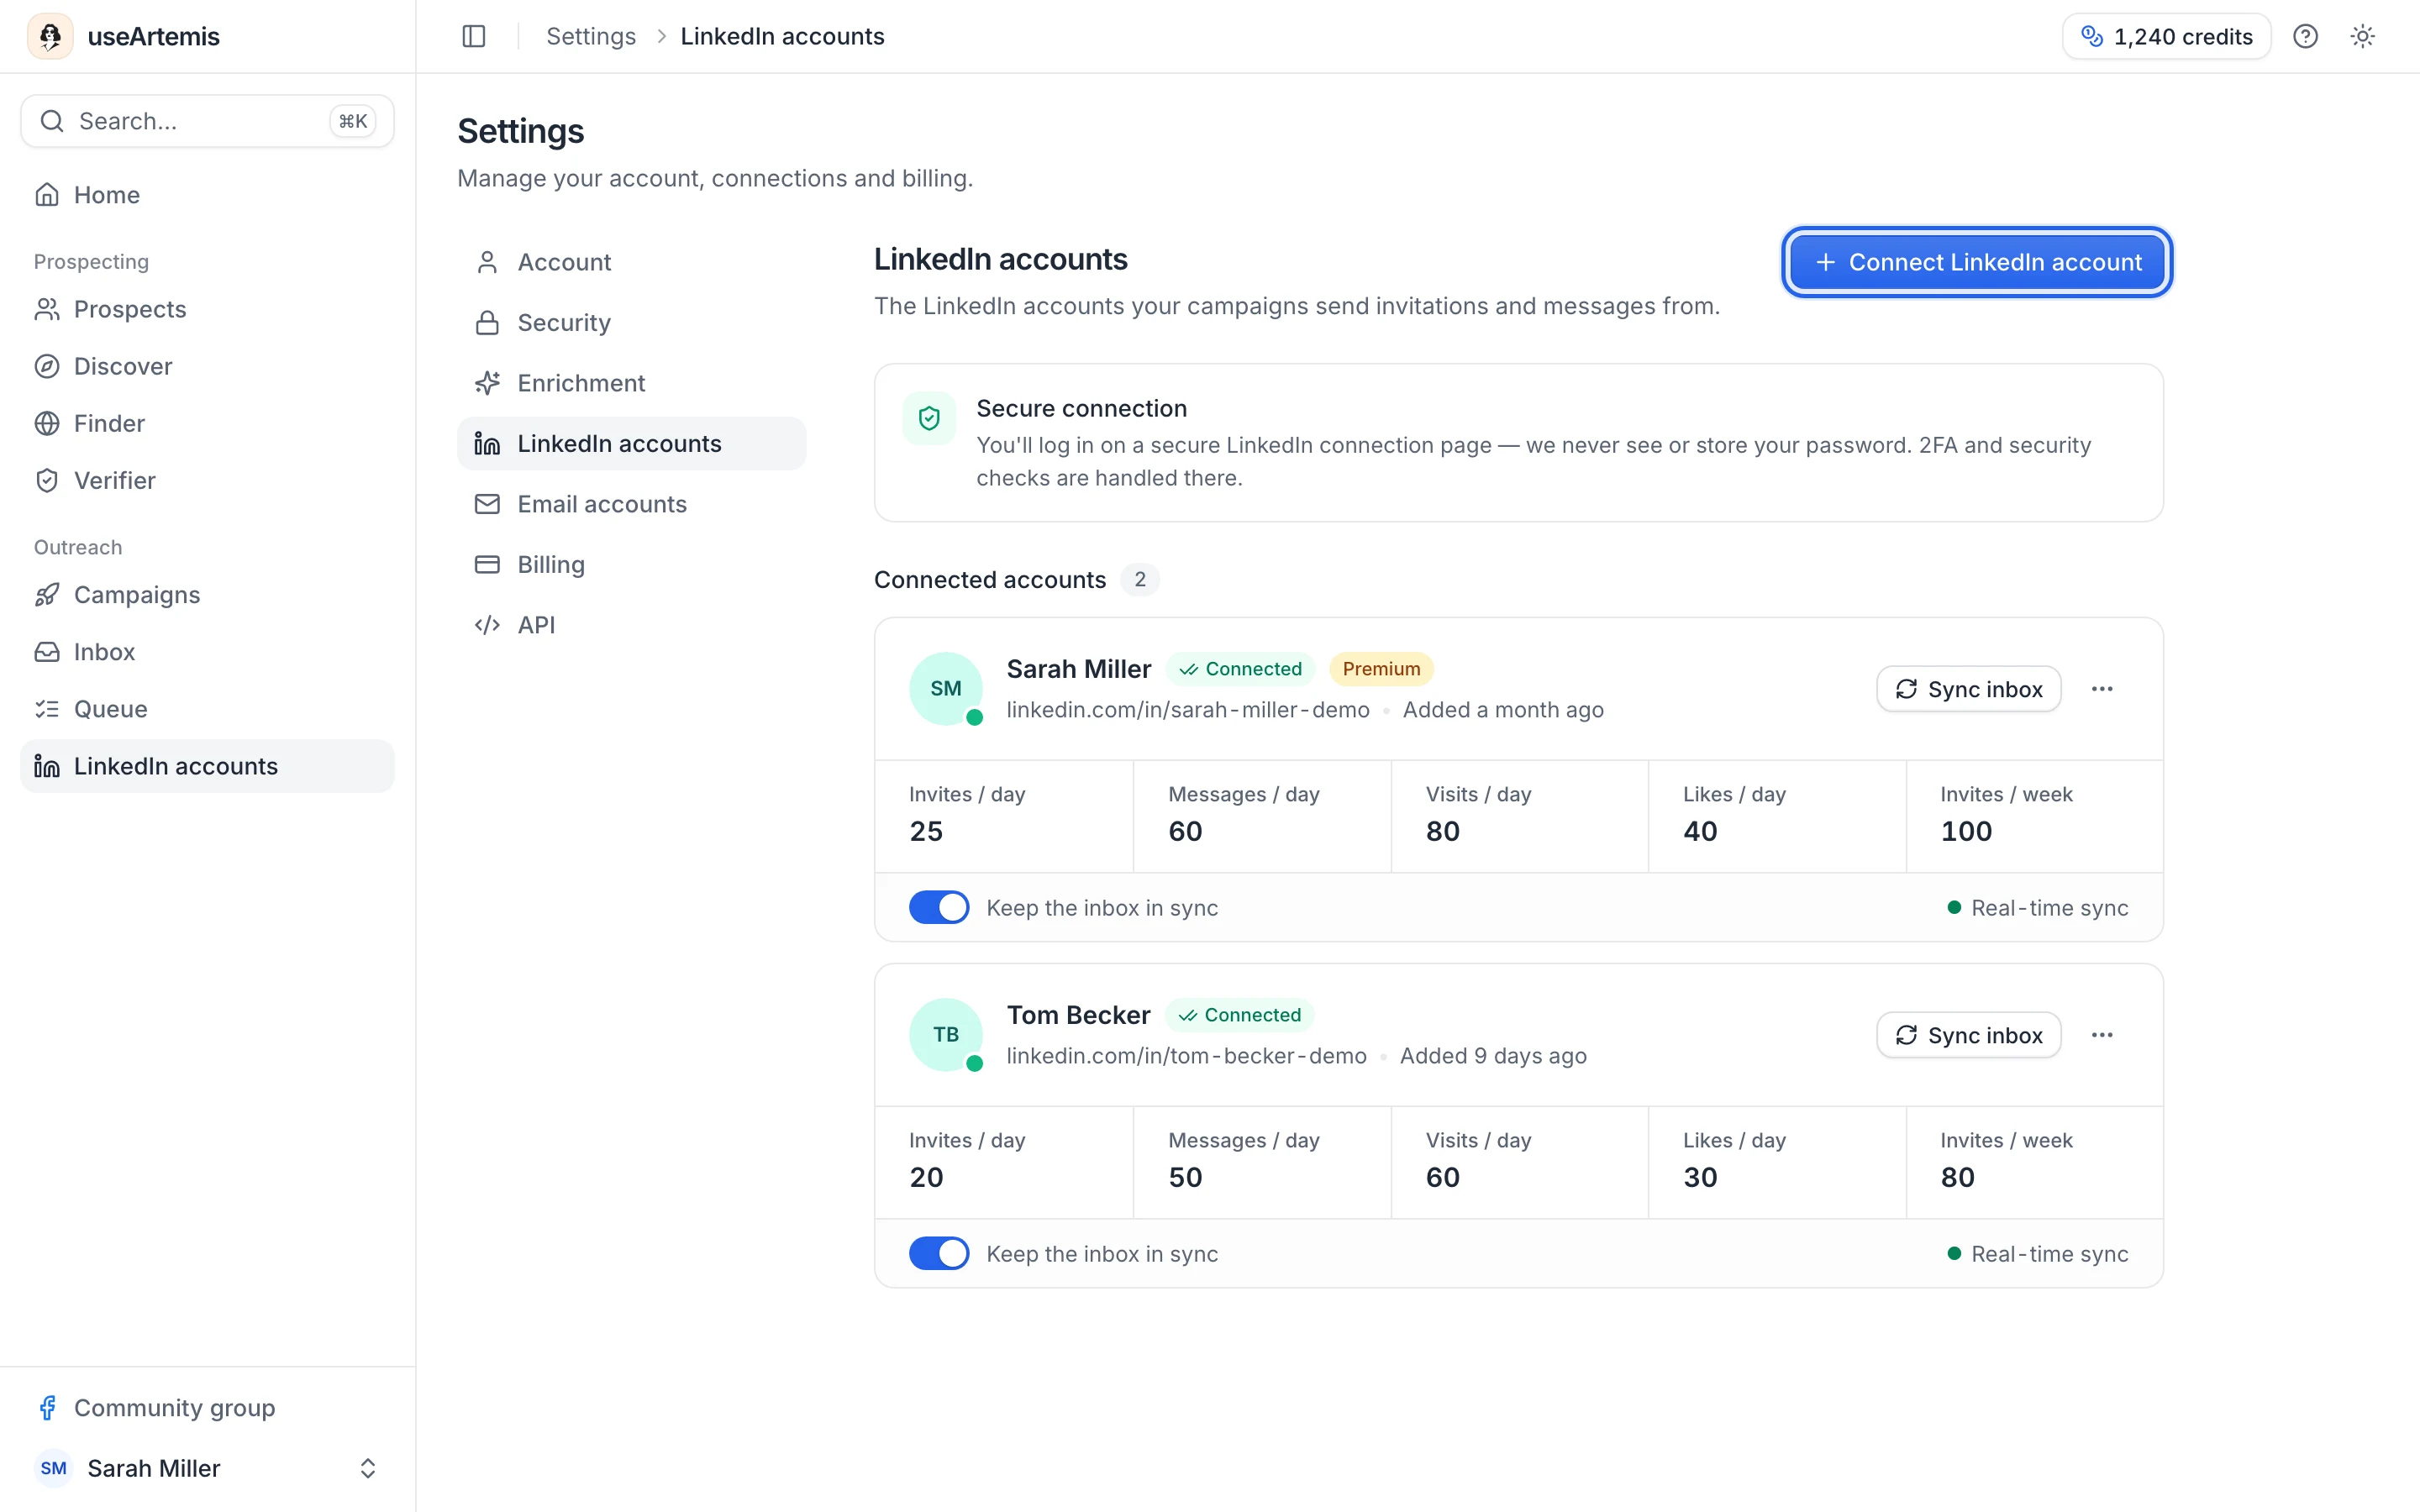Viewport: 2420px width, 1512px height.
Task: Select LinkedIn accounts settings tab
Action: (632, 443)
